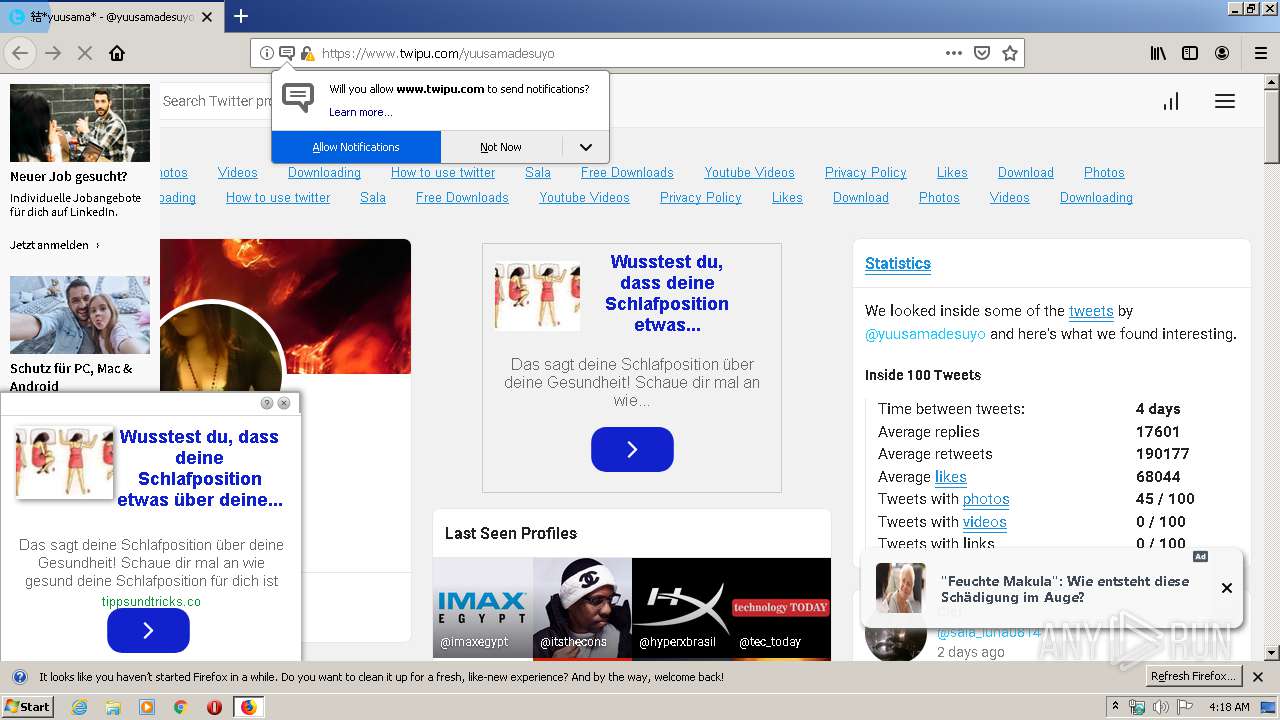Allow Notifications for www.twipu.com
The image size is (1280, 720).
tap(356, 147)
